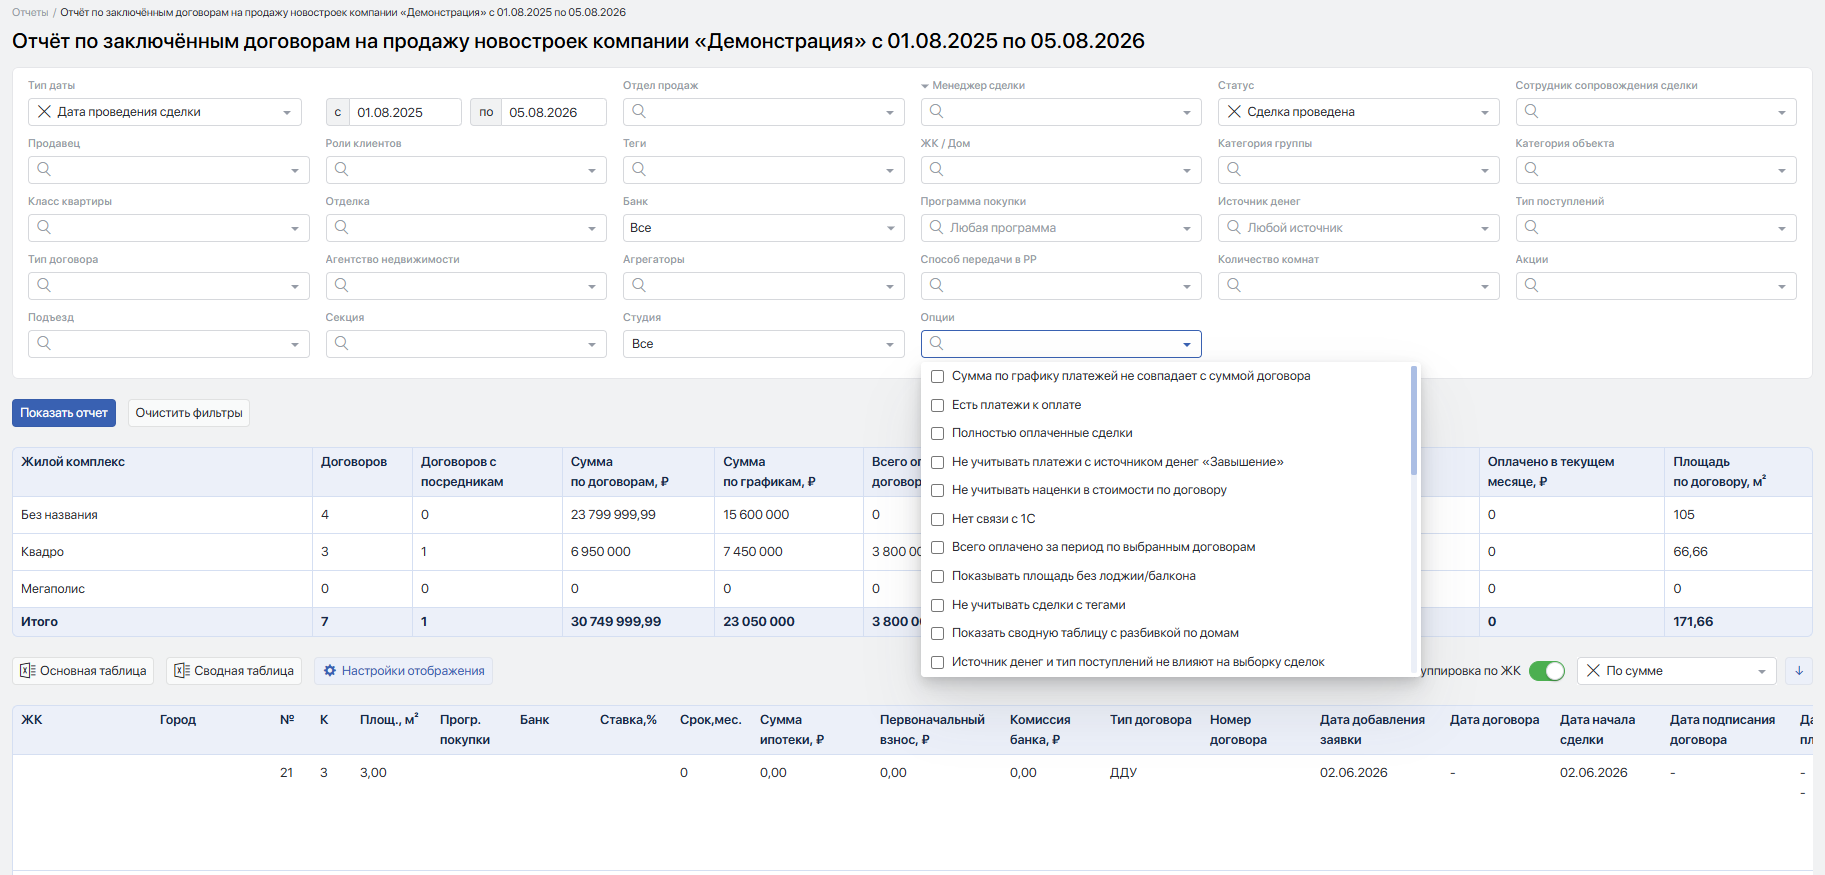Image resolution: width=1825 pixels, height=875 pixels.
Task: Click the sort direction arrow button
Action: point(1799,671)
